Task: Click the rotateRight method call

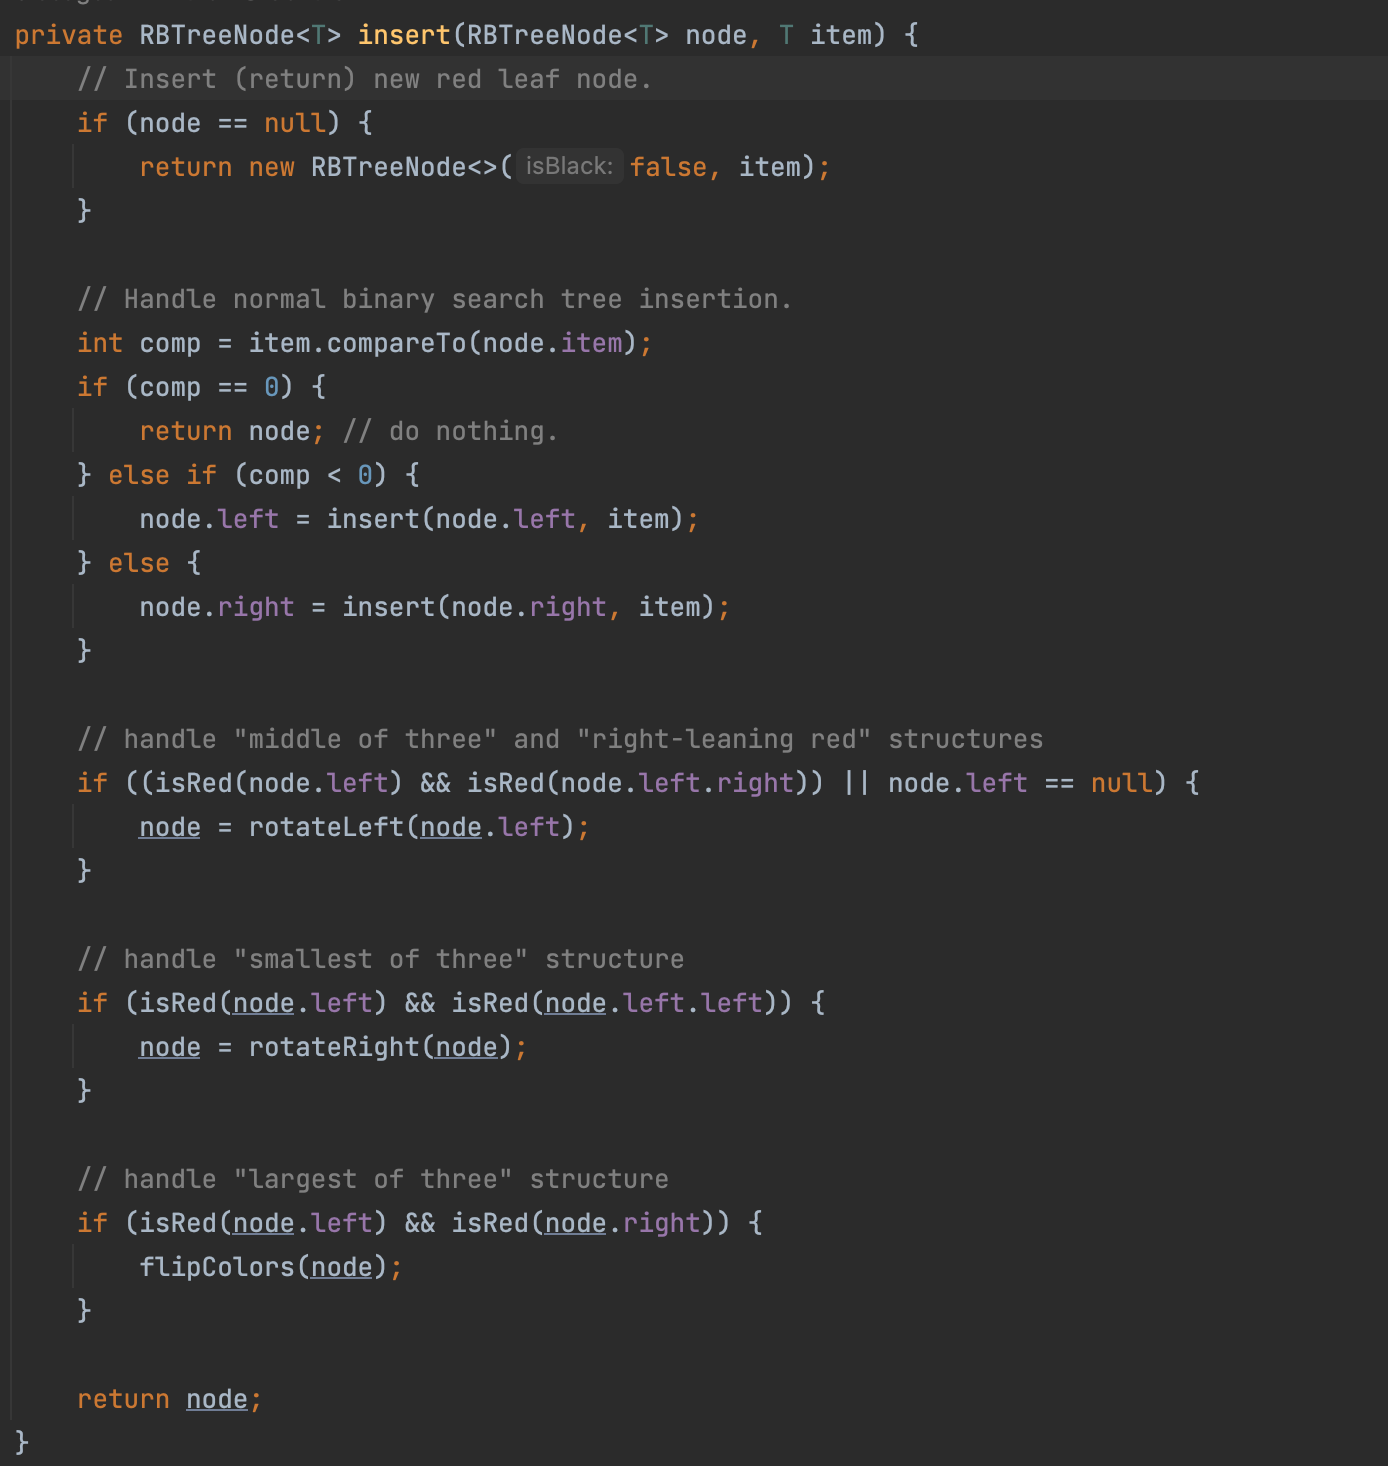Action: click(x=333, y=1047)
